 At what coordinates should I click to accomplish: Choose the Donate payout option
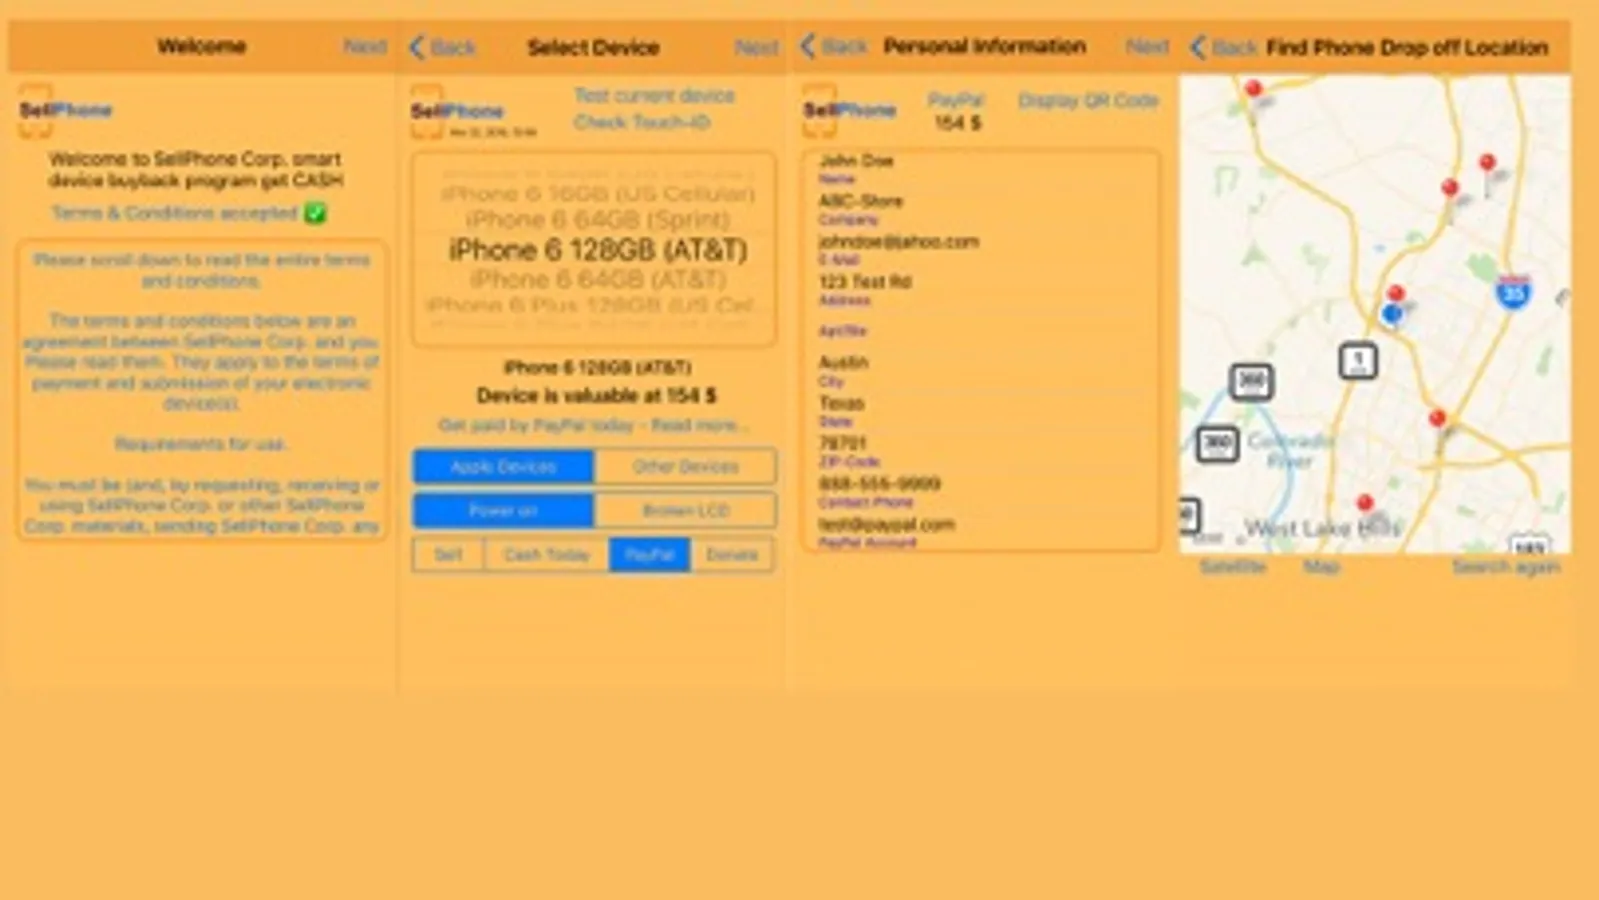(x=732, y=554)
